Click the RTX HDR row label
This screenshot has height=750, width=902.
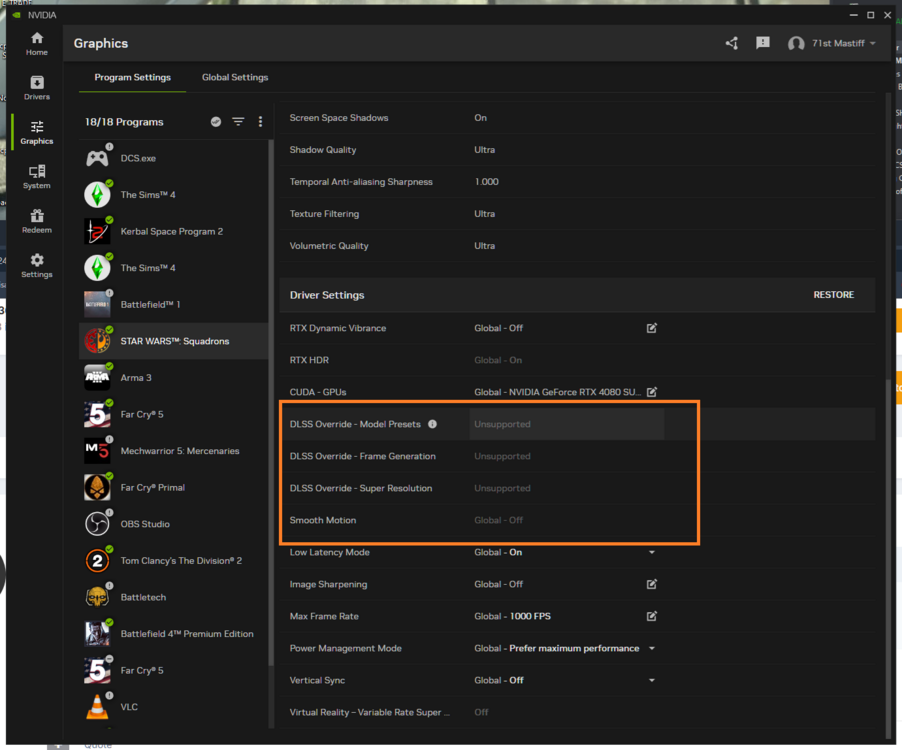pos(309,360)
